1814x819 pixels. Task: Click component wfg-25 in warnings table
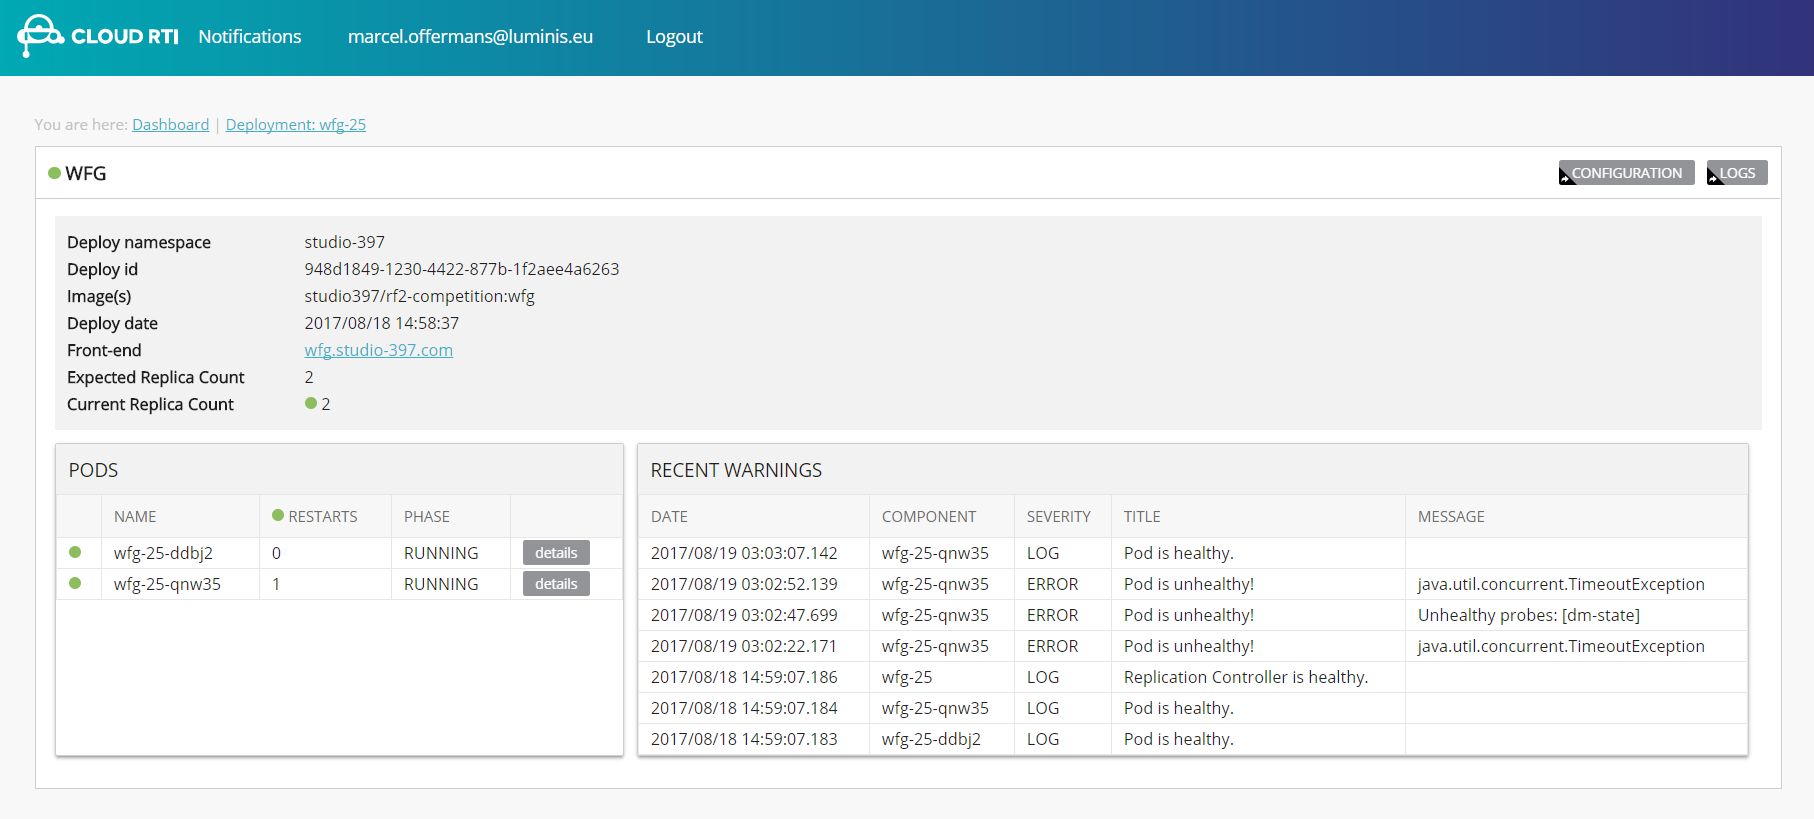pyautogui.click(x=907, y=677)
